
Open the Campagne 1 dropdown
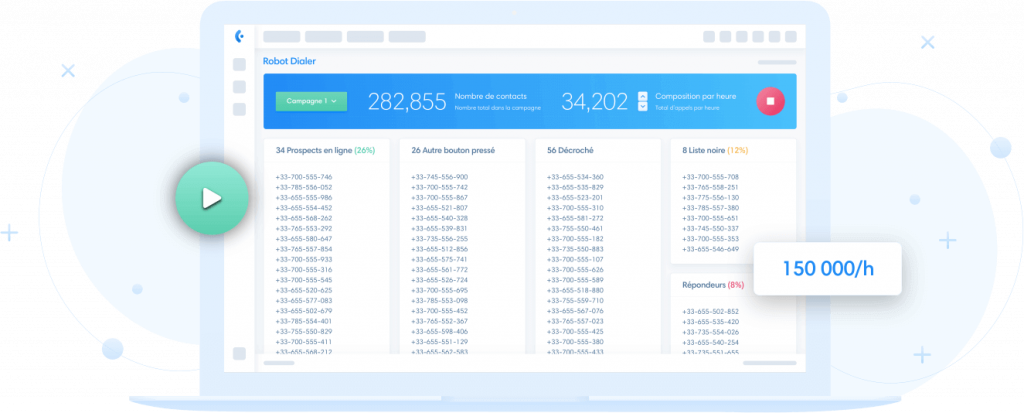(312, 101)
